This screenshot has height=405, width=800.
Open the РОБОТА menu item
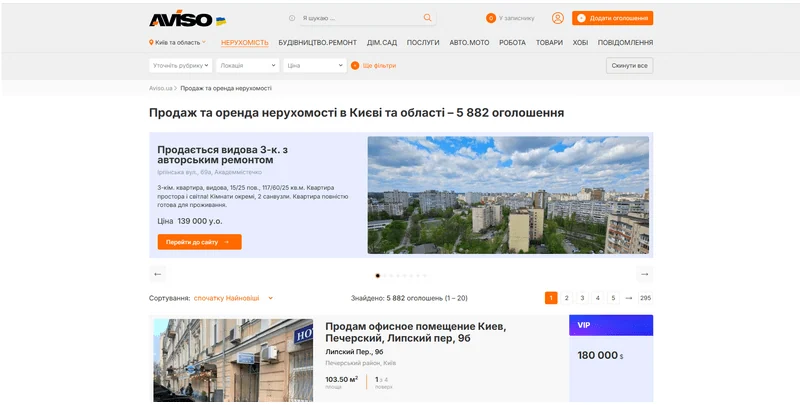tap(512, 43)
